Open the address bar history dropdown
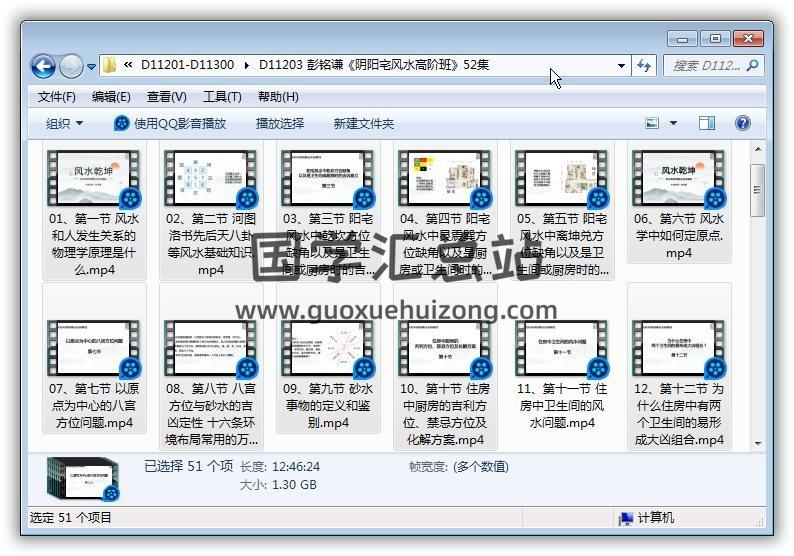Image resolution: width=794 pixels, height=556 pixels. [621, 66]
